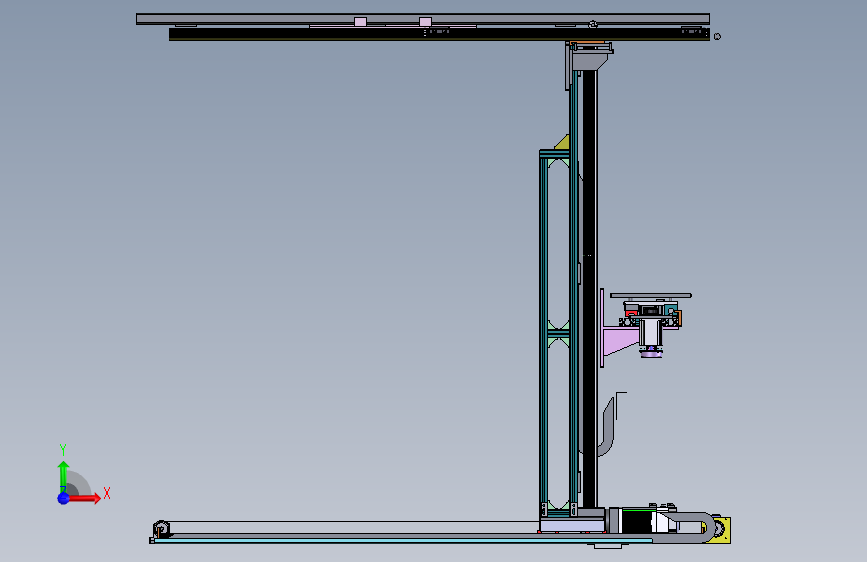The height and width of the screenshot is (562, 867).
Task: Select the curved gray cable guide on the column
Action: click(608, 428)
